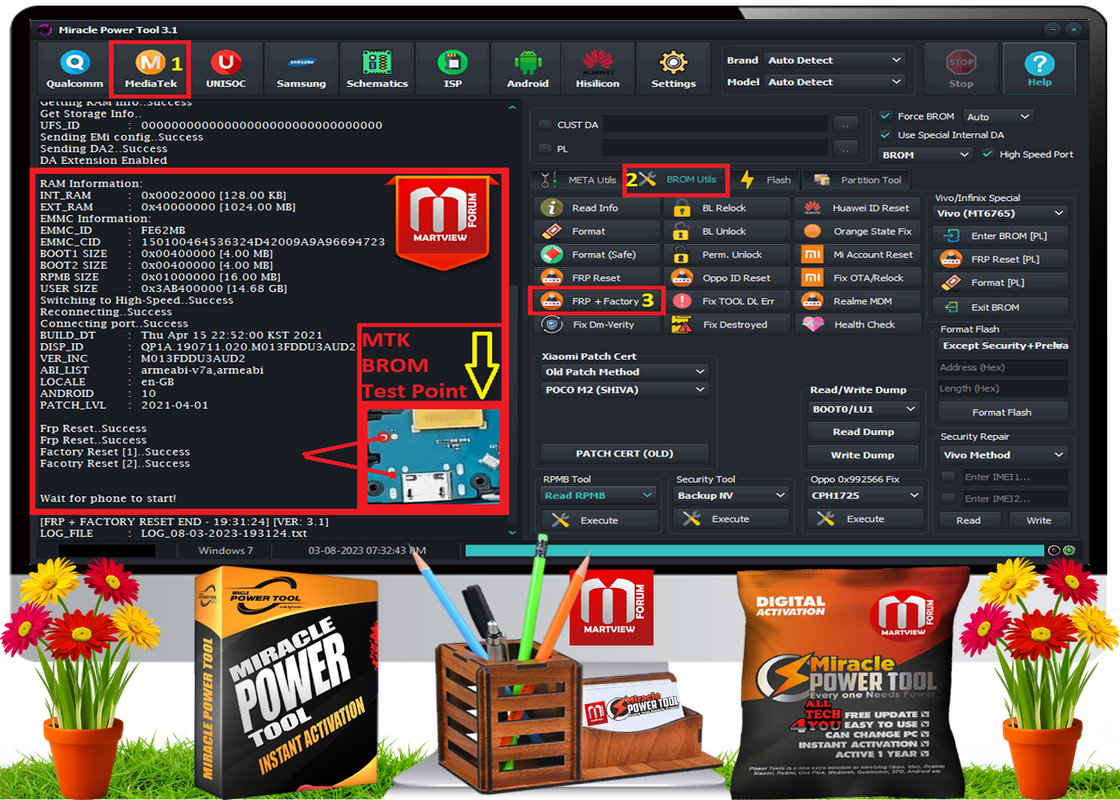This screenshot has height=800, width=1120.
Task: Run Huawei ID Reset
Action: coord(858,208)
